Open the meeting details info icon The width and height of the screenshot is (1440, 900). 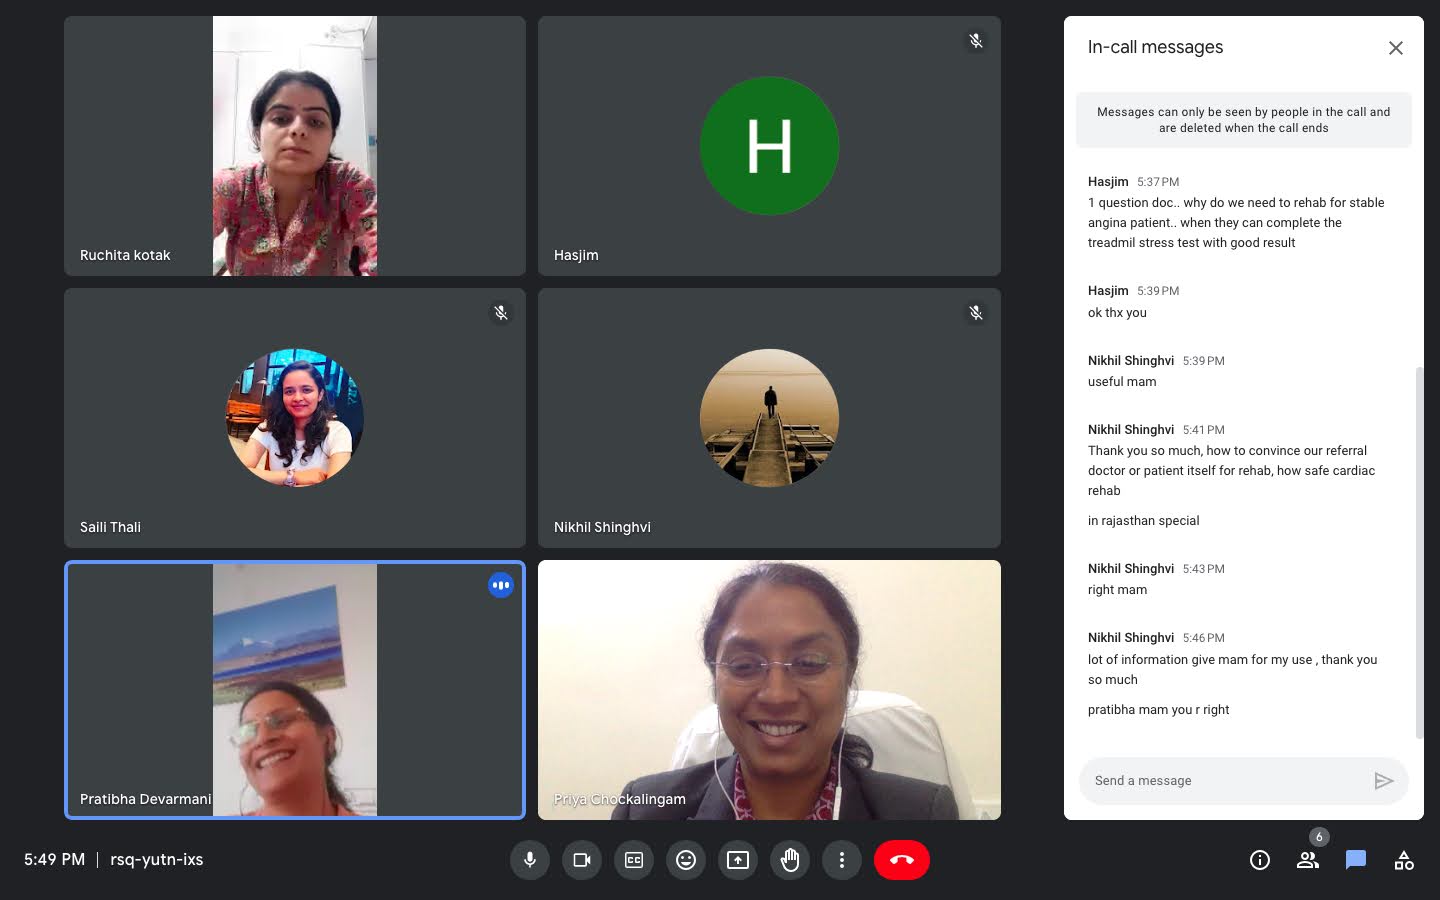click(x=1260, y=860)
